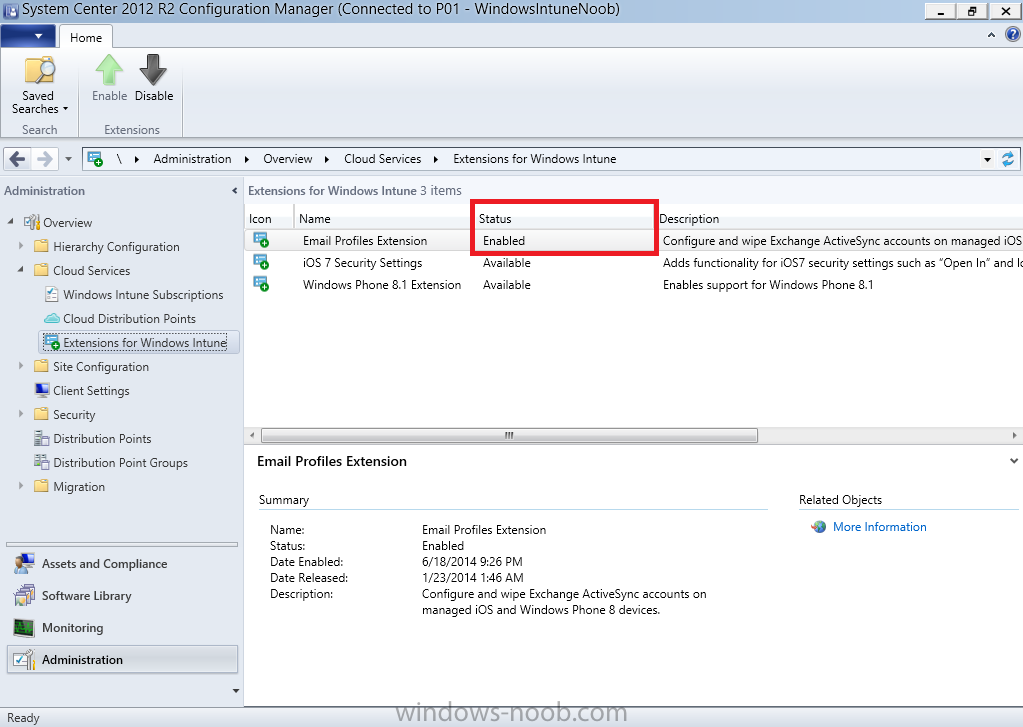The height and width of the screenshot is (727, 1023).
Task: Click the Administration workspace icon
Action: [24, 659]
